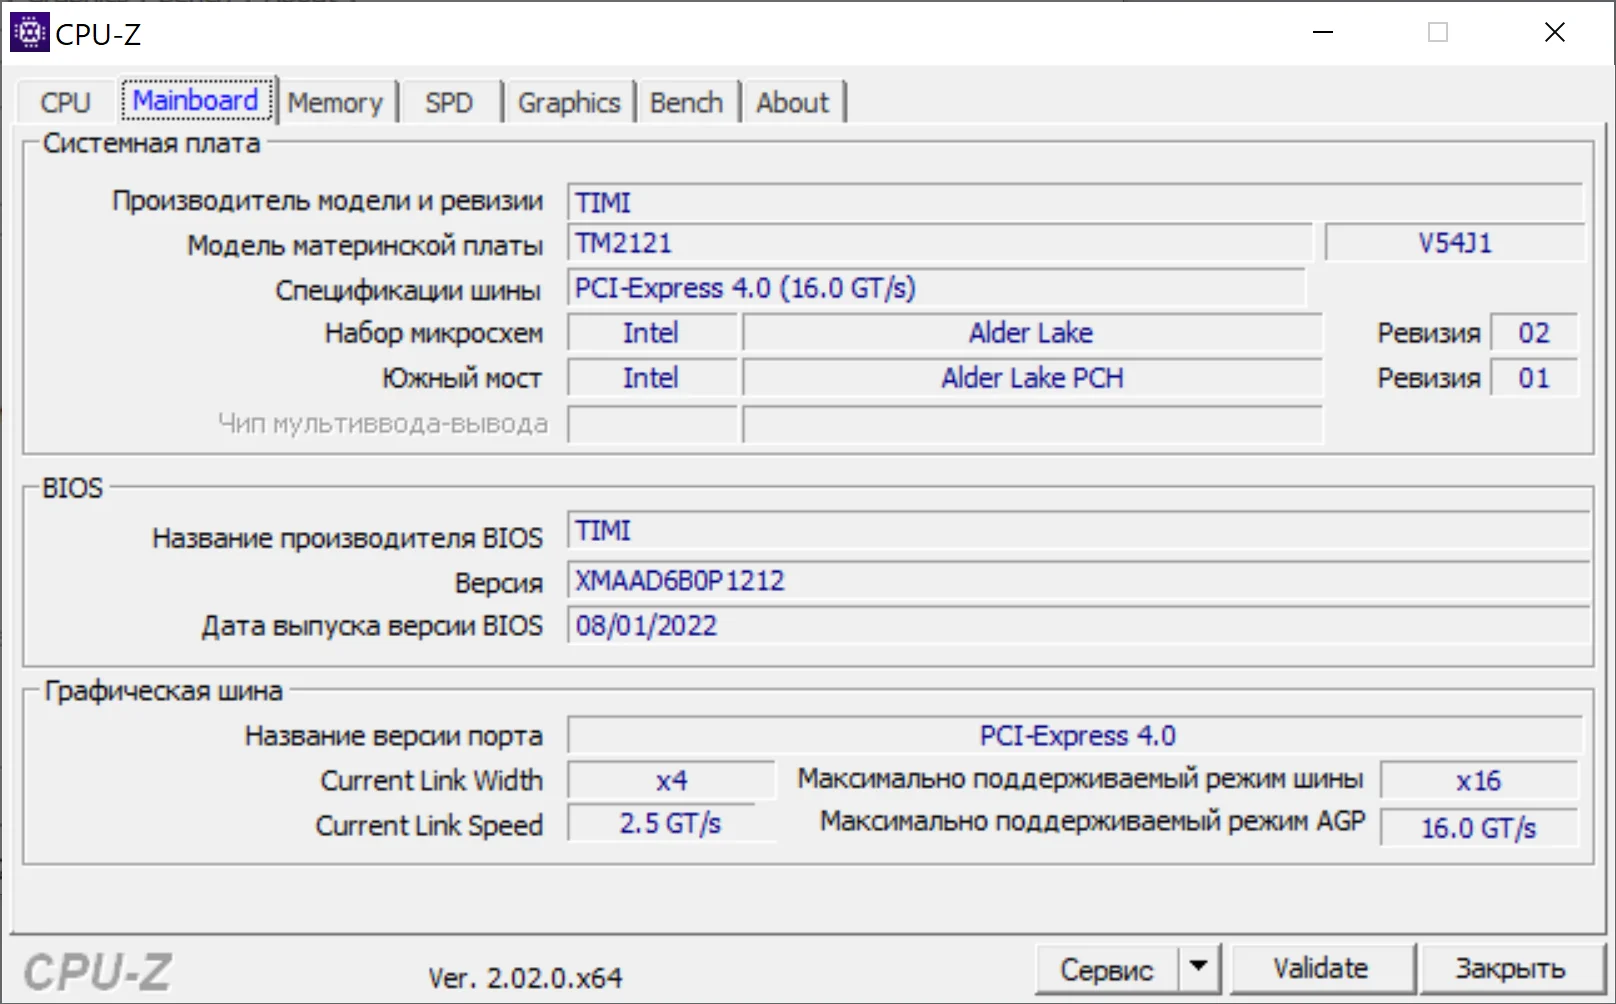Click the Южный мост label
The width and height of the screenshot is (1616, 1004).
462,378
